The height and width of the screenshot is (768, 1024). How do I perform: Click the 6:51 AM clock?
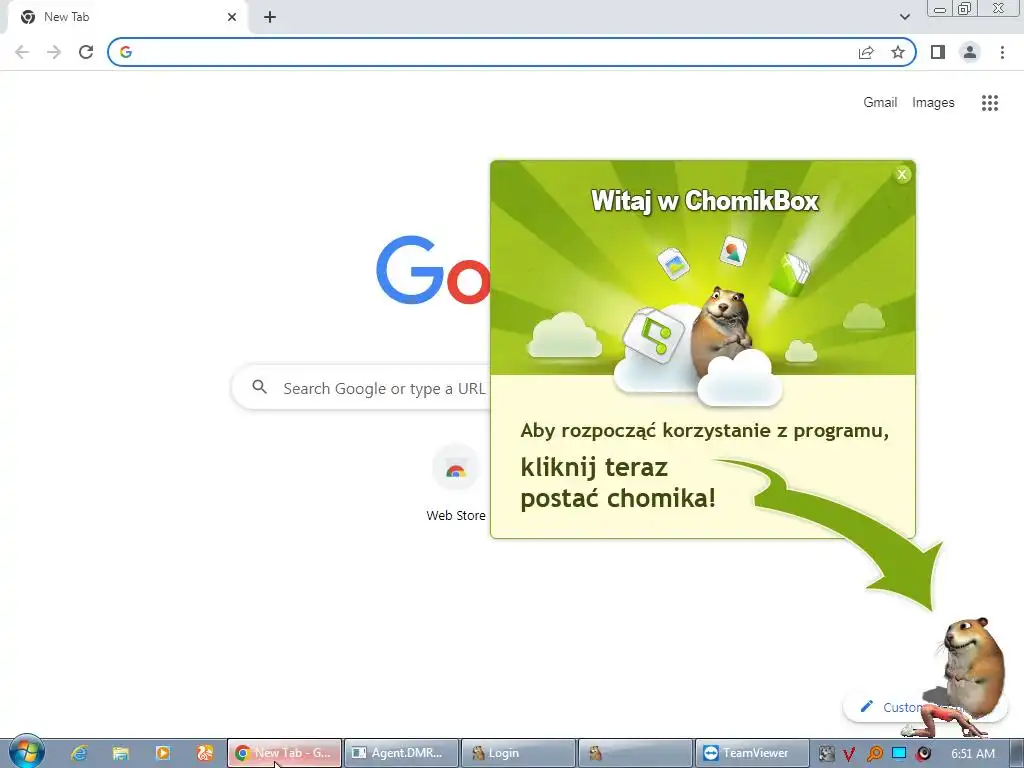click(x=972, y=754)
